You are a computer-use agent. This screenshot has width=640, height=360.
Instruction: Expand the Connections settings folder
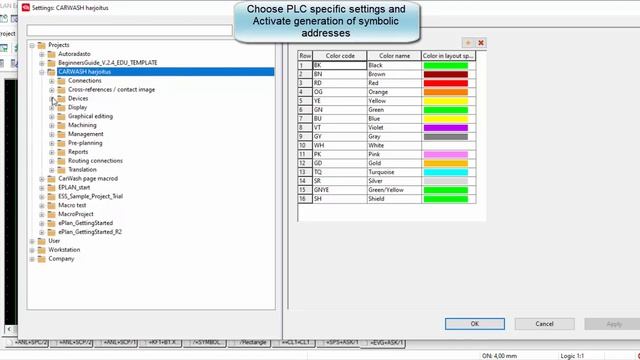[x=52, y=81]
